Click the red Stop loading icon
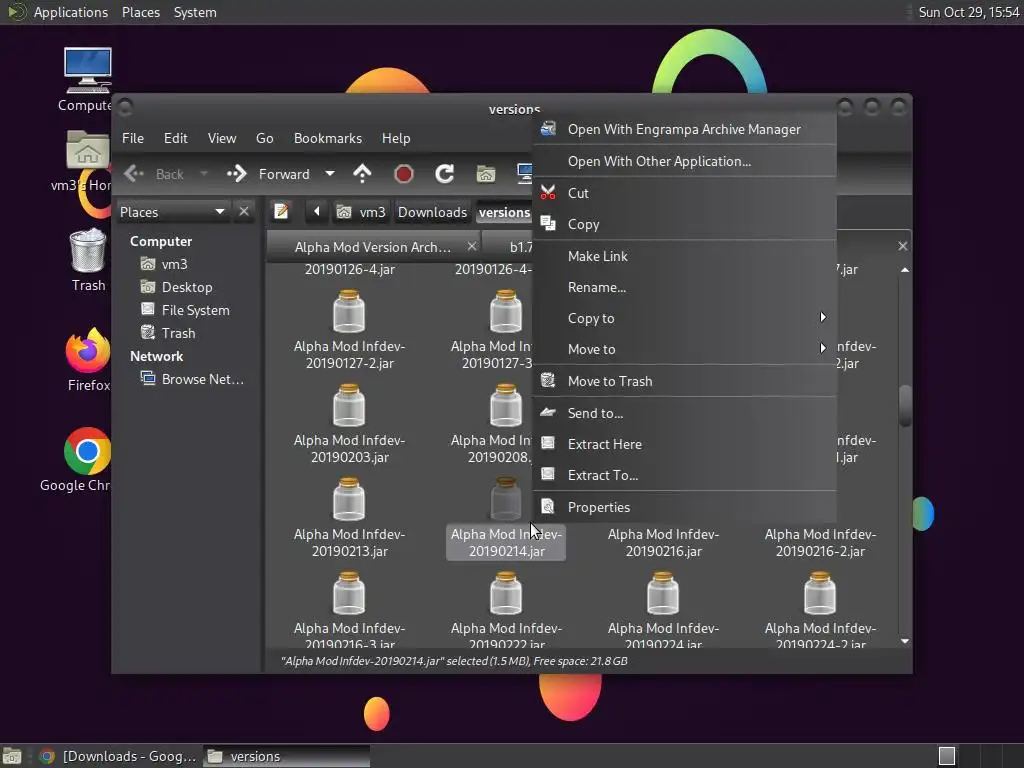 (404, 174)
